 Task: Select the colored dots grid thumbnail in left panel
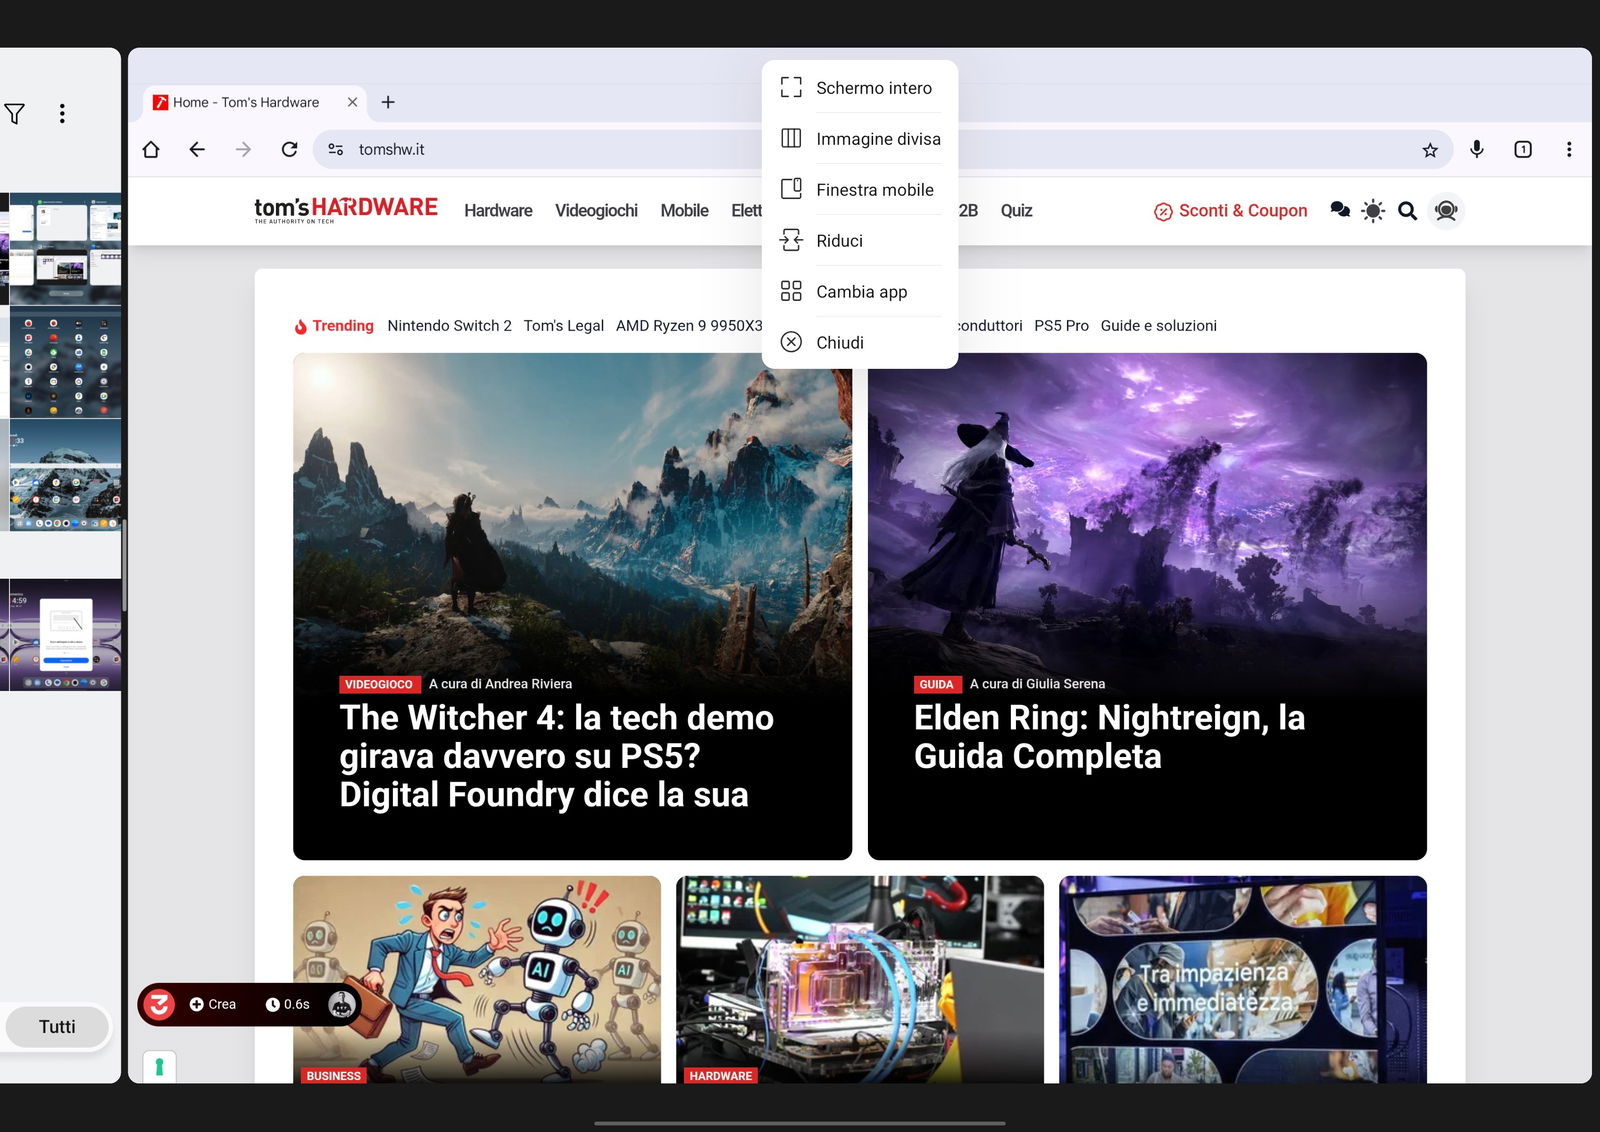[65, 362]
